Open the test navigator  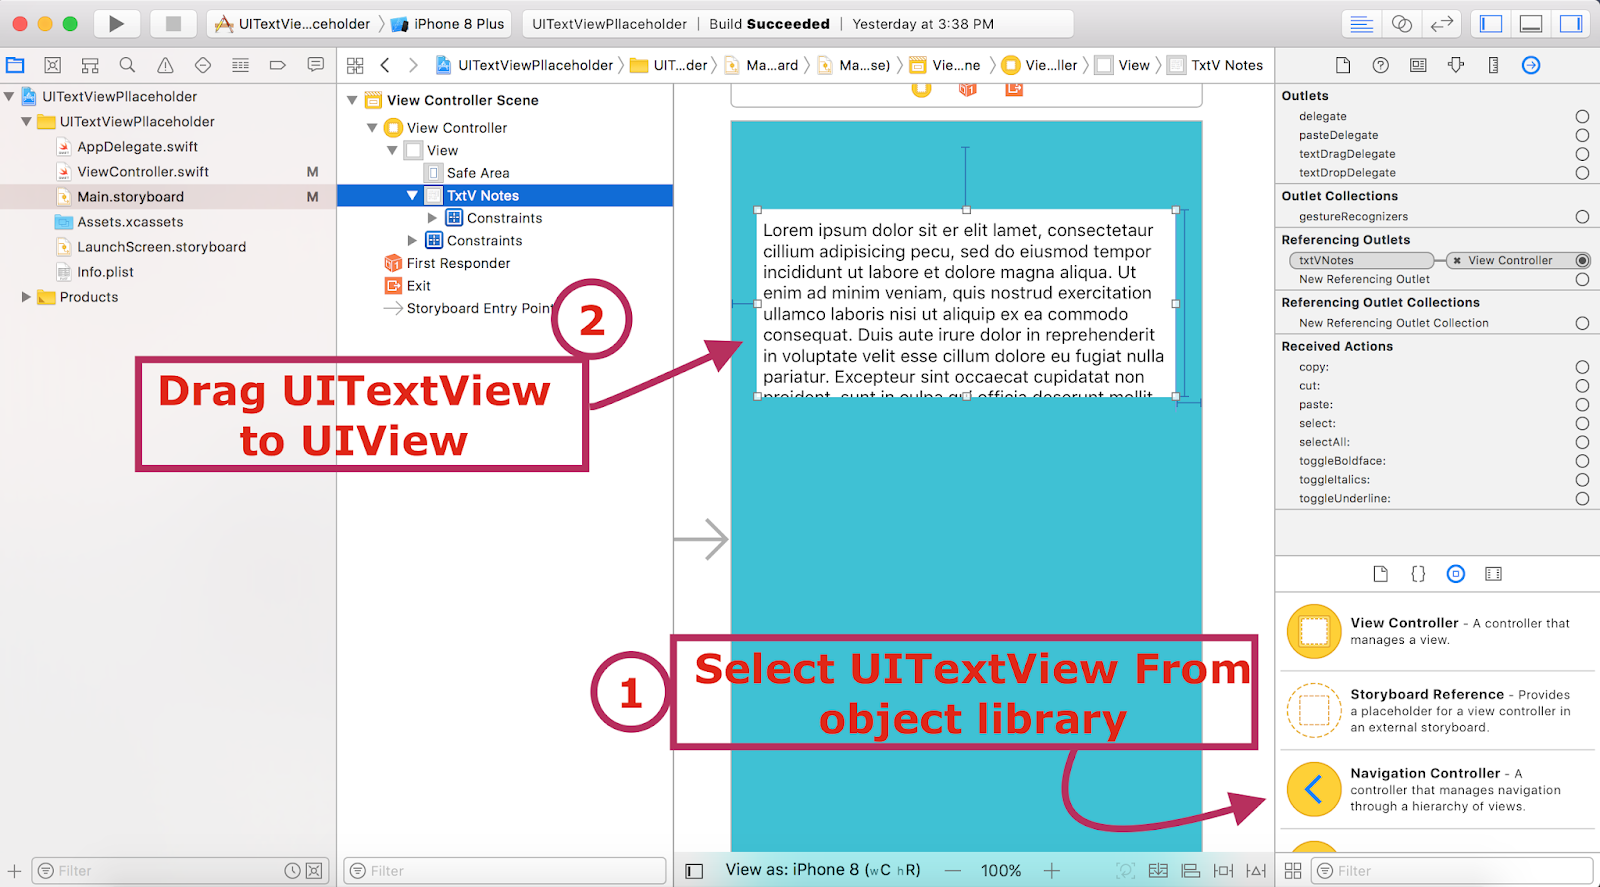(x=203, y=65)
